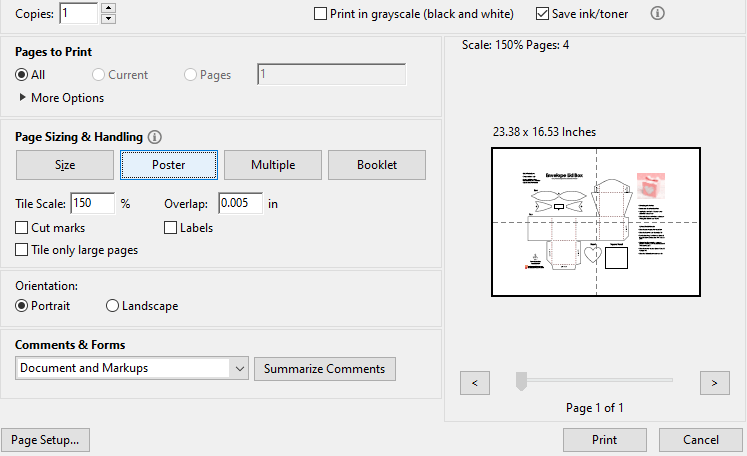747x456 pixels.
Task: Expand More Options disclosure triangle
Action: (x=23, y=98)
